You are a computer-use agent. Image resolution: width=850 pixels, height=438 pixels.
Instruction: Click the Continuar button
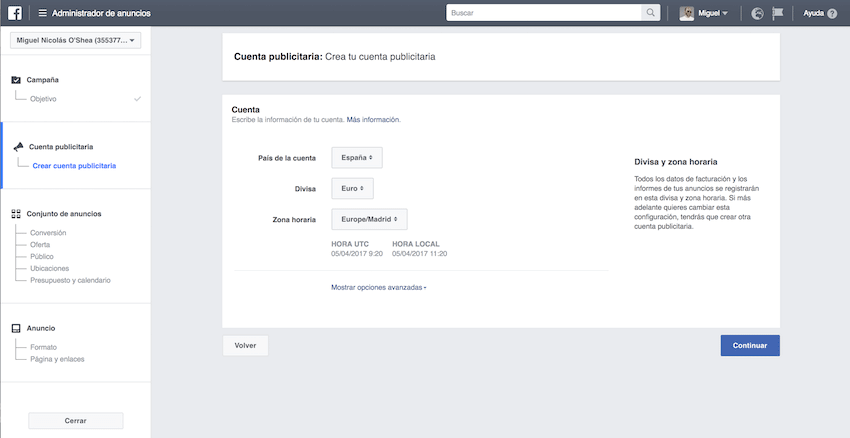point(750,345)
